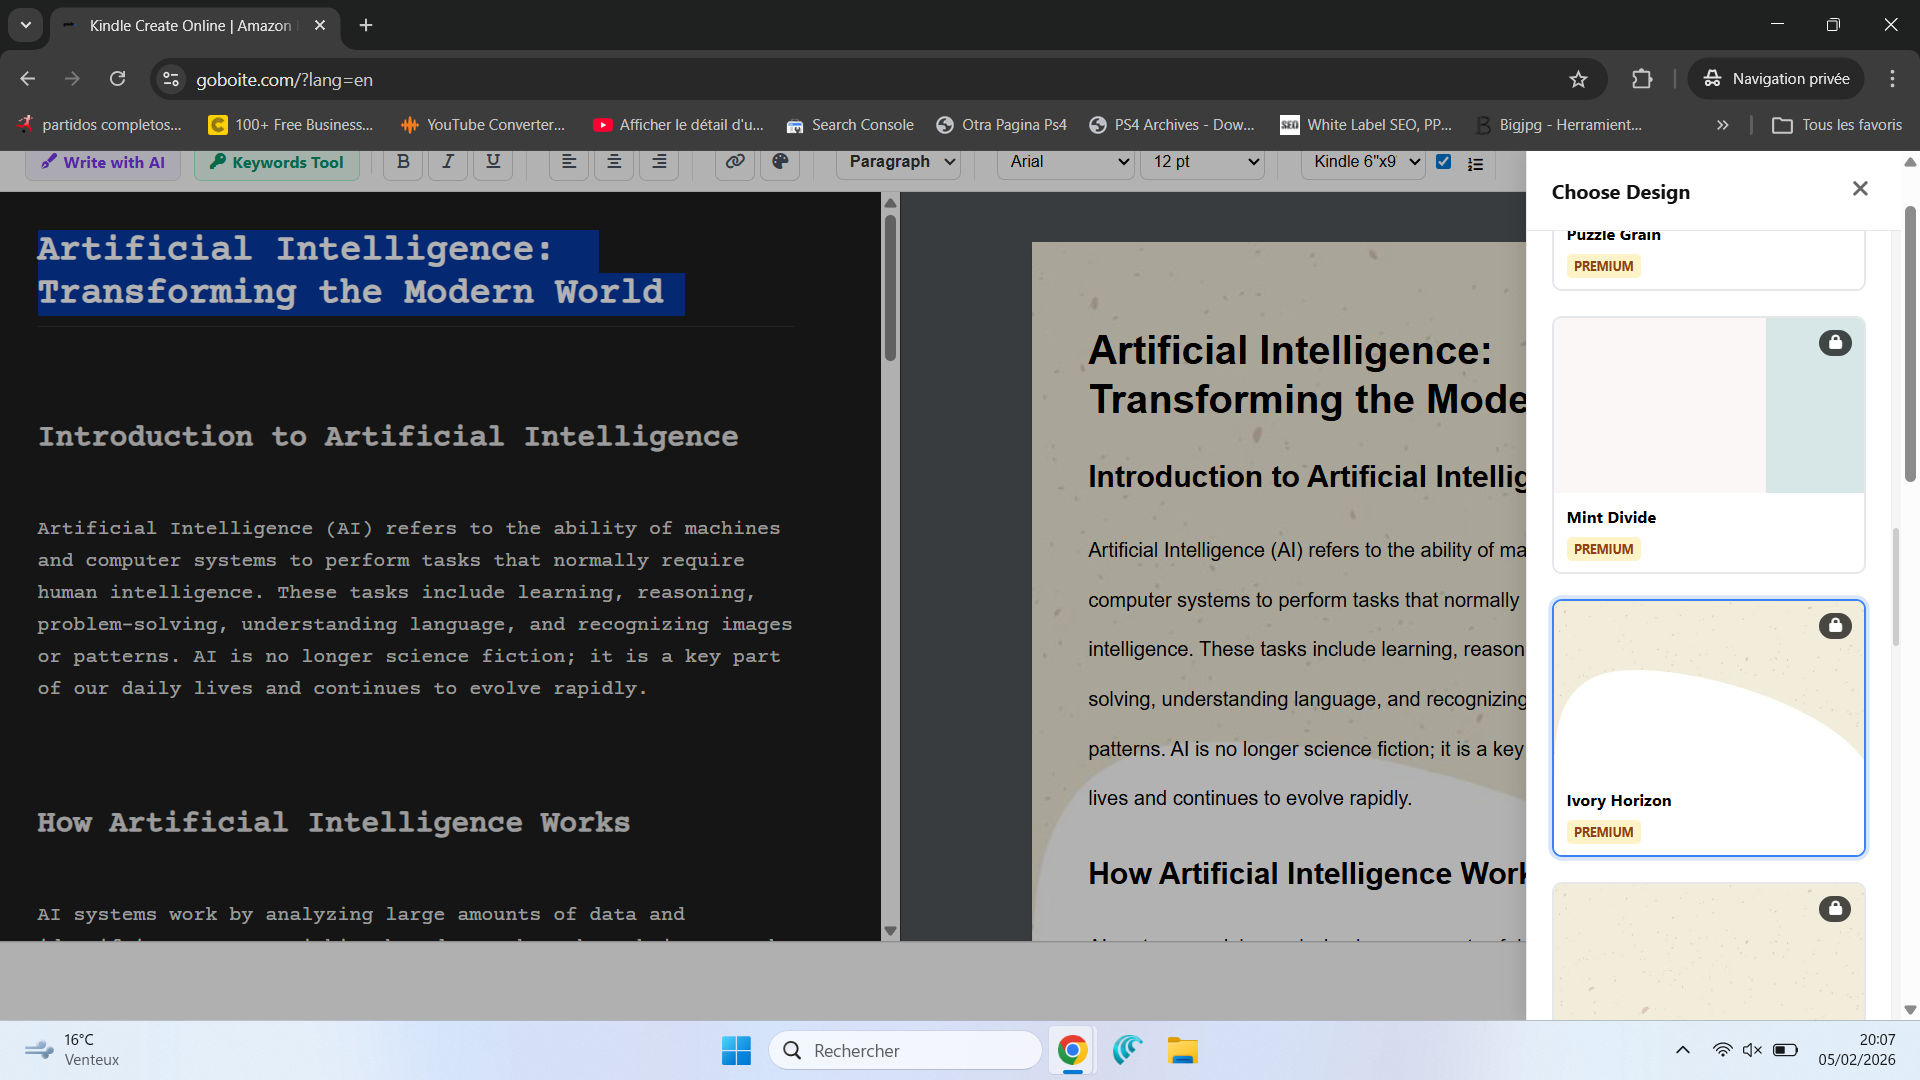Open the Keywords Tool button
The height and width of the screenshot is (1080, 1920).
276,162
